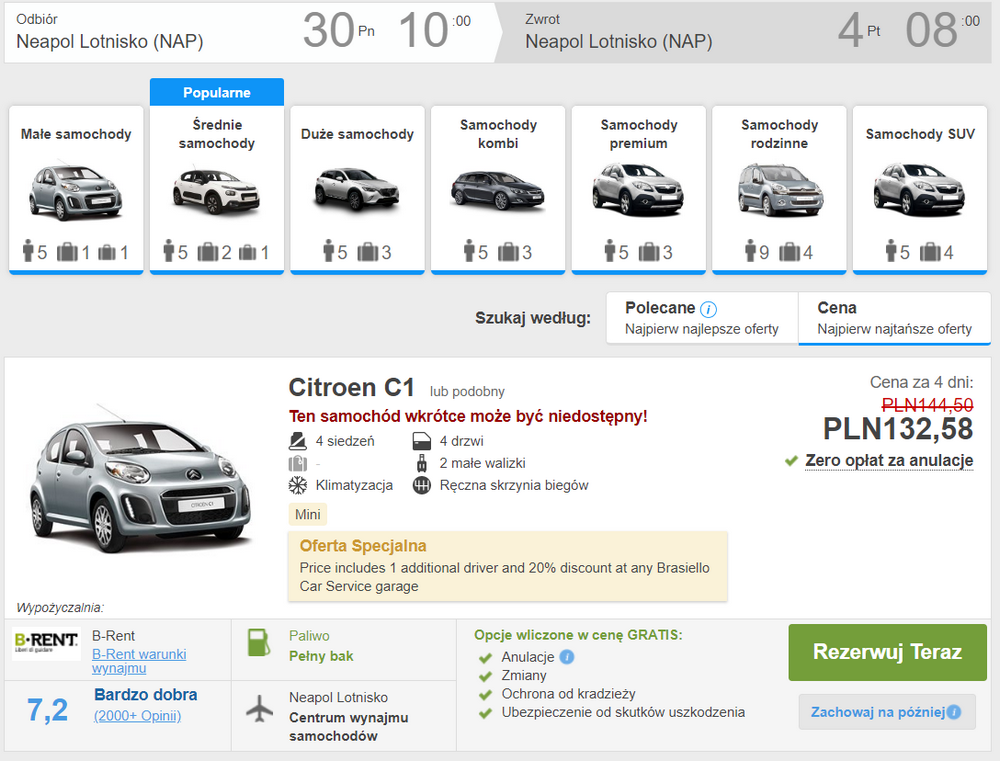This screenshot has height=761, width=1000.
Task: Click the snowflake Klimatyzacja icon
Action: click(298, 485)
